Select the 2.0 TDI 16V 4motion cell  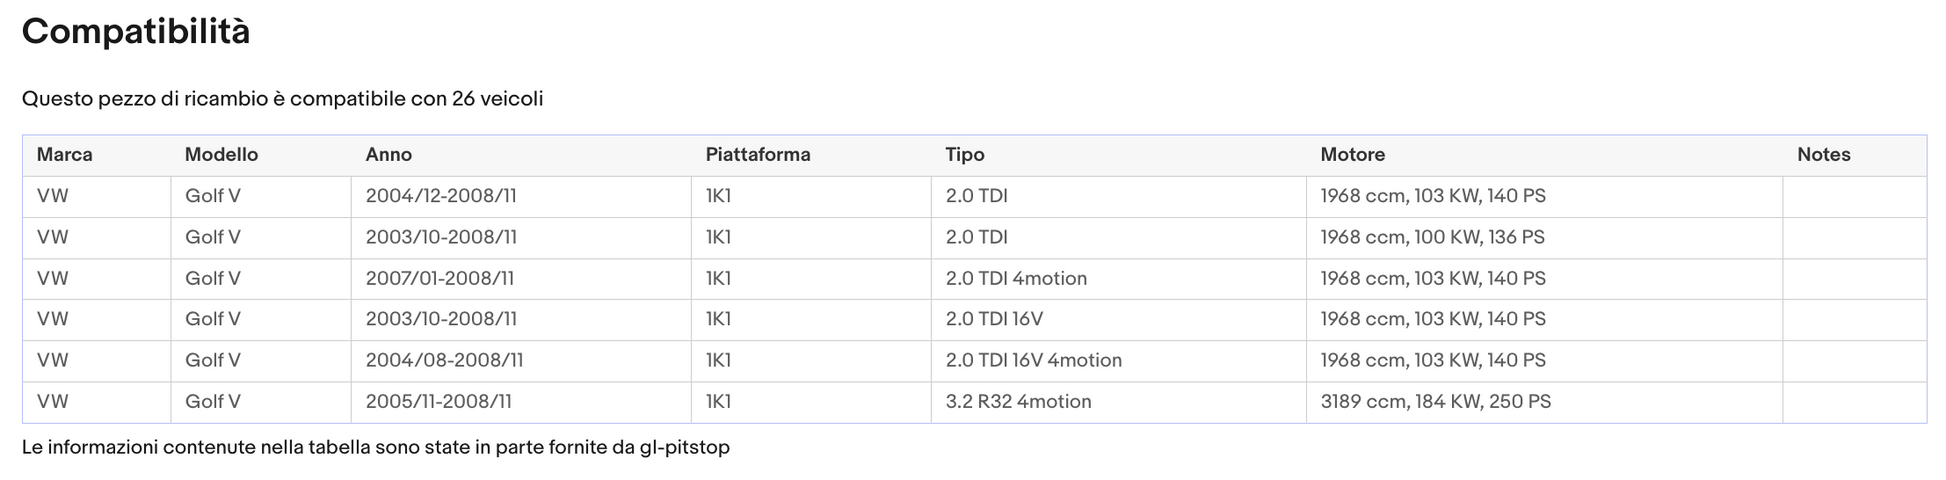coord(1033,360)
